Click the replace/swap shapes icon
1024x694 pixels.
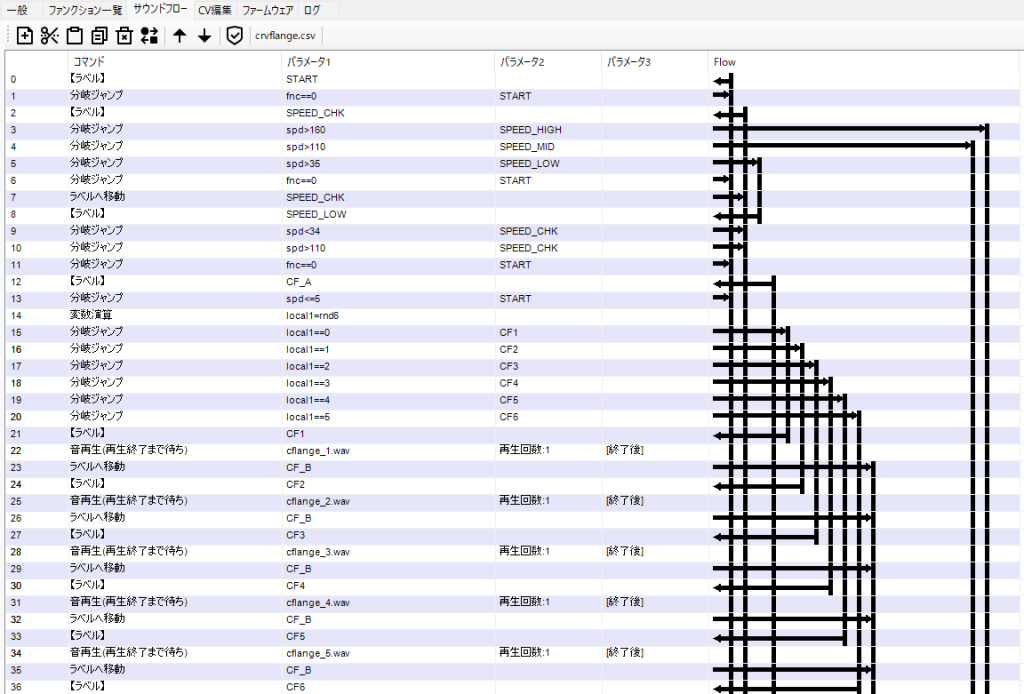click(x=149, y=36)
